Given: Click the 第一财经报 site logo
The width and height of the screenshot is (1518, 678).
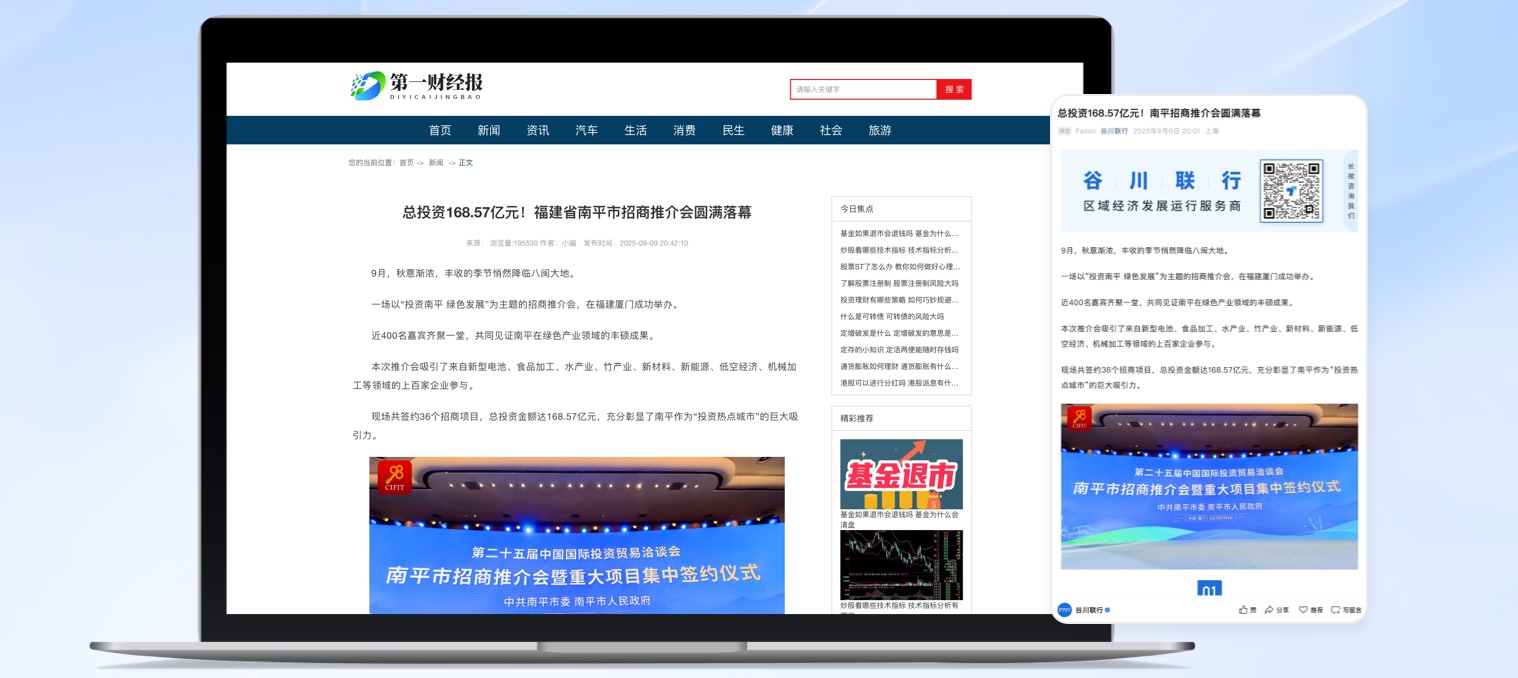Looking at the screenshot, I should (416, 86).
